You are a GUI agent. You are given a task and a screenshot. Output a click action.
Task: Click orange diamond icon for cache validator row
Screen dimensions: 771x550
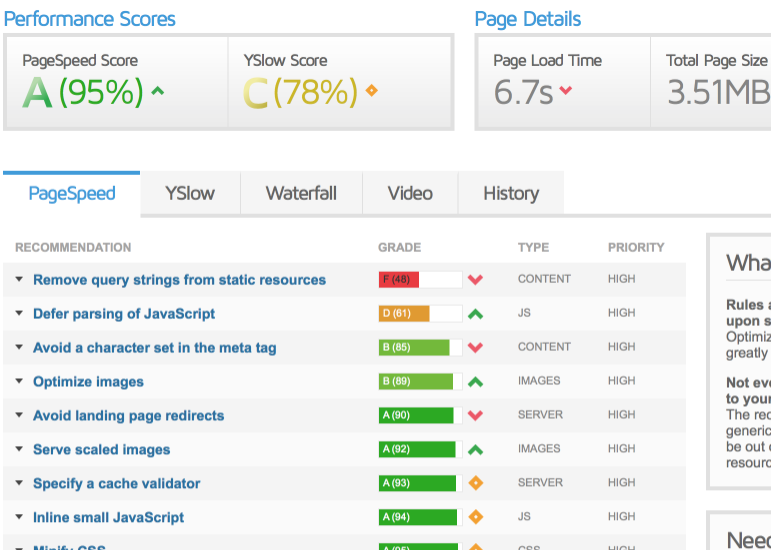coord(475,483)
